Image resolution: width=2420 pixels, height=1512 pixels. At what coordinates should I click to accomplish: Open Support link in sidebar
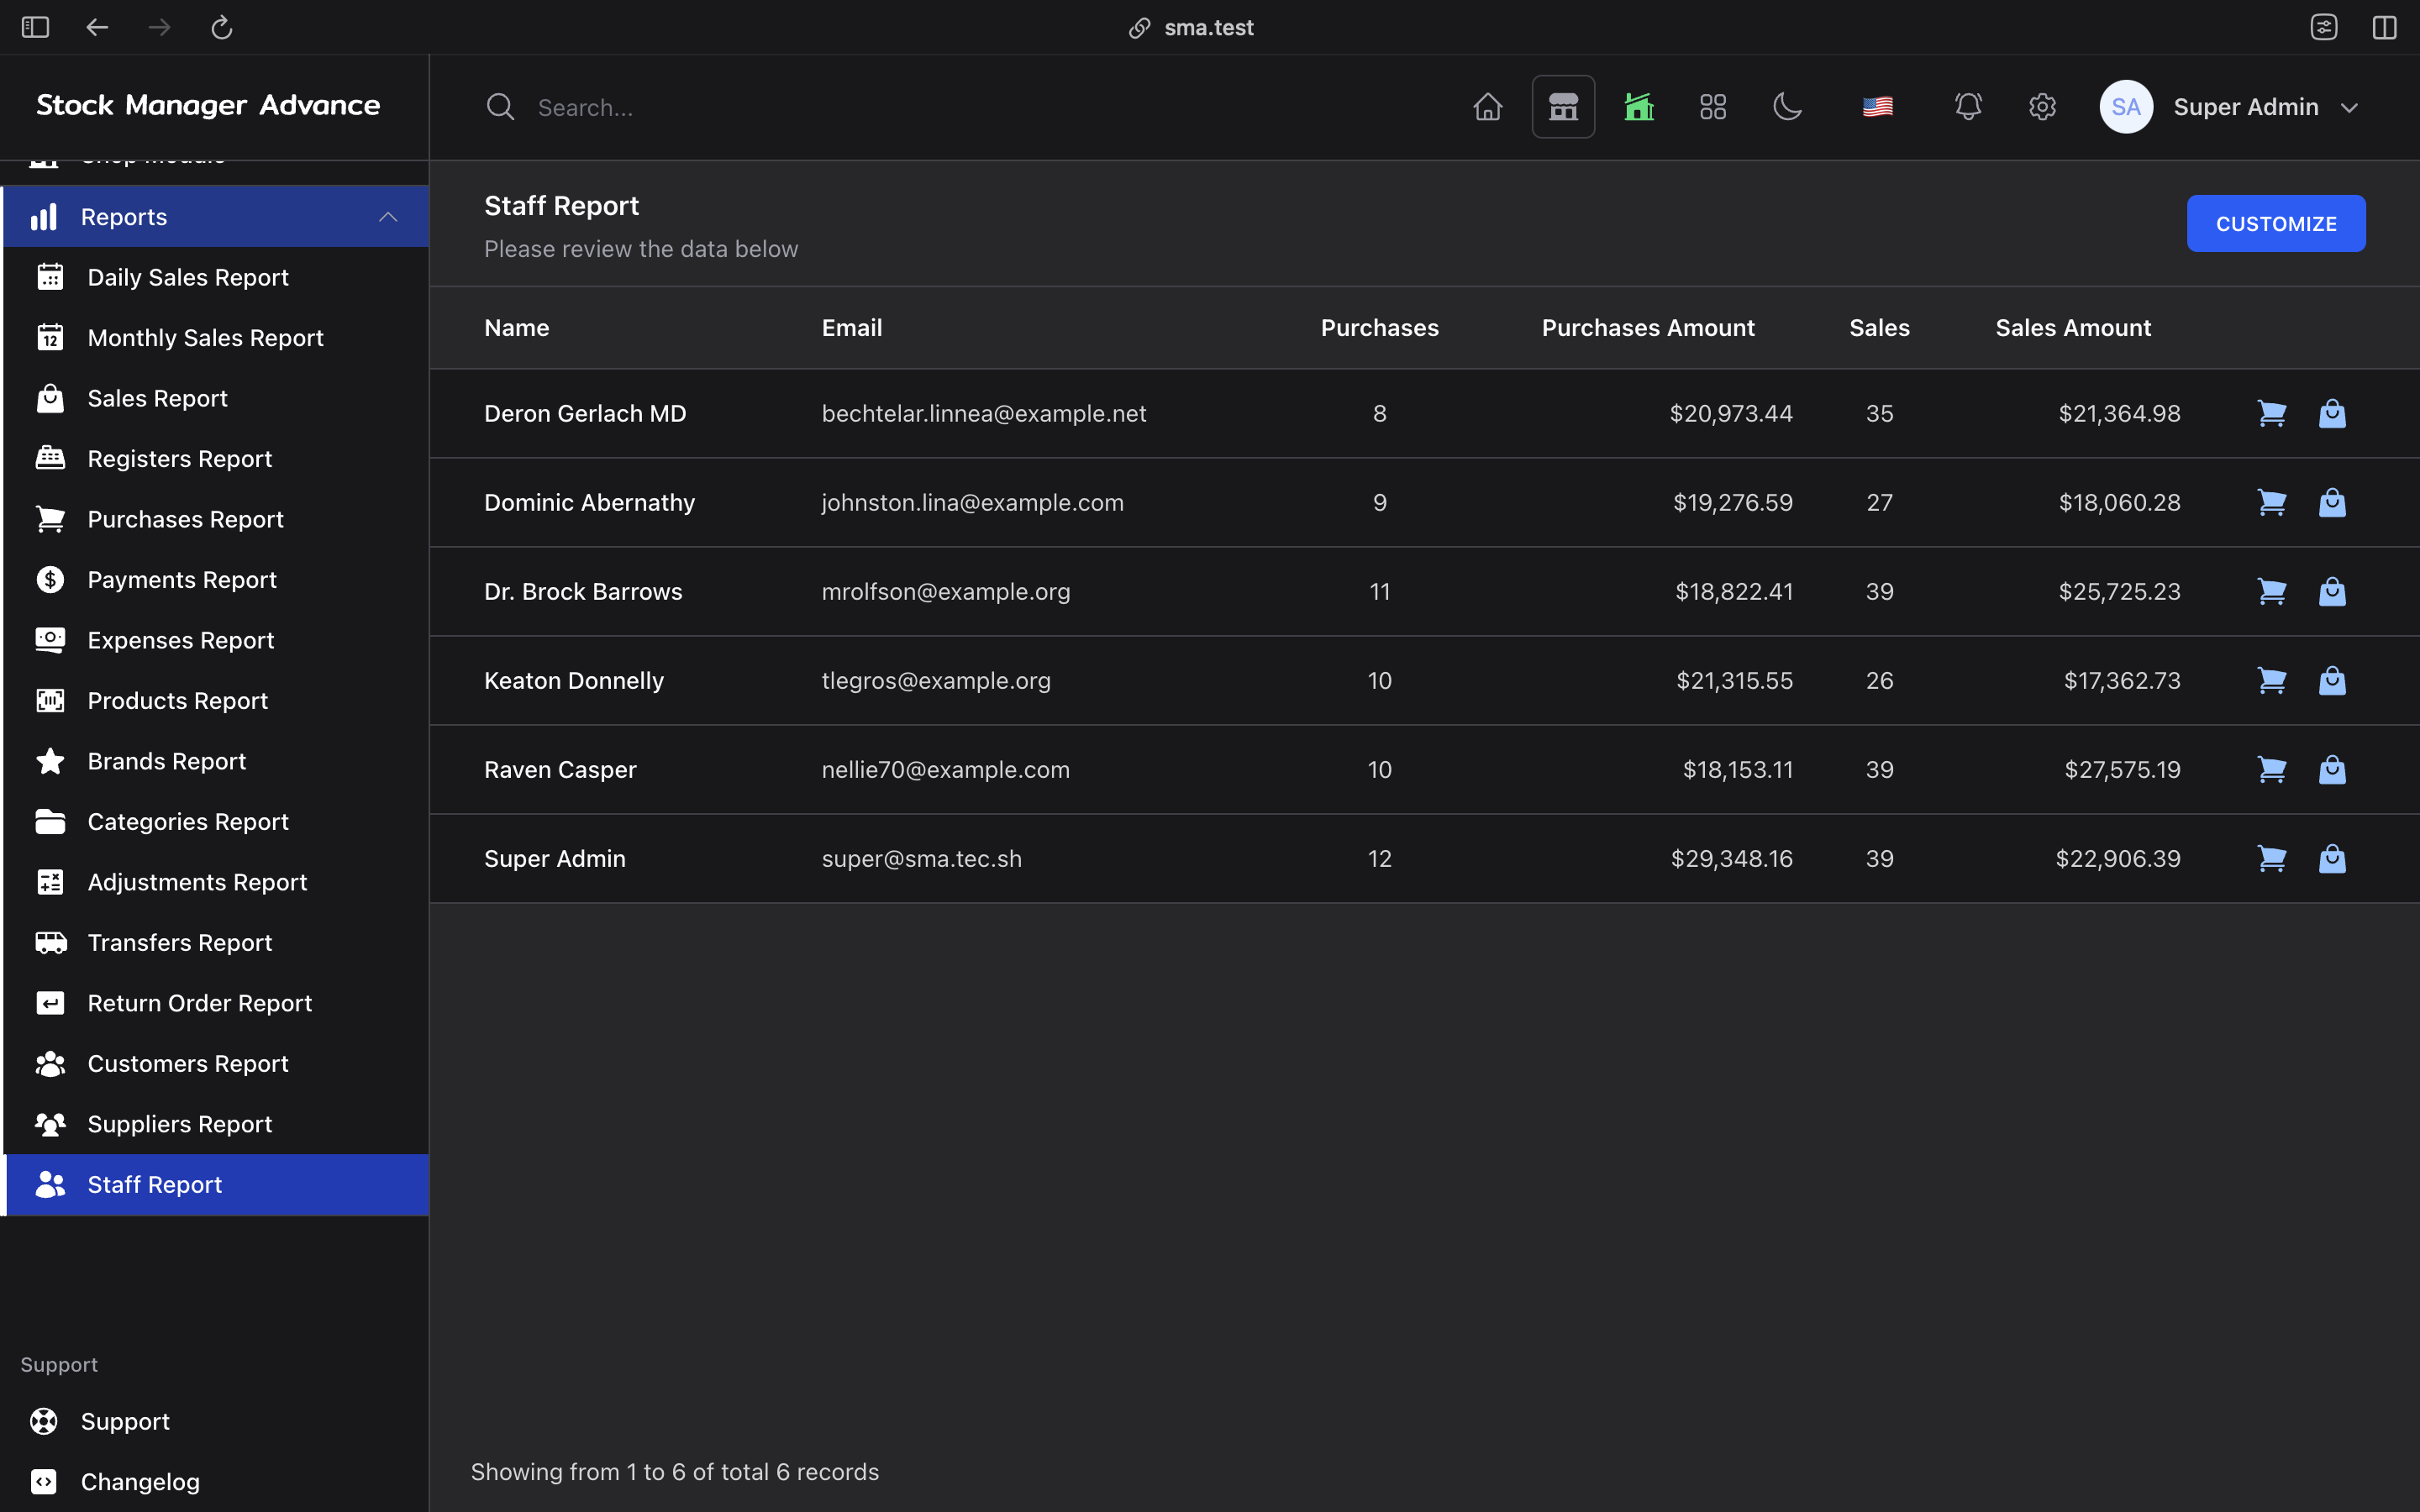214,1422
